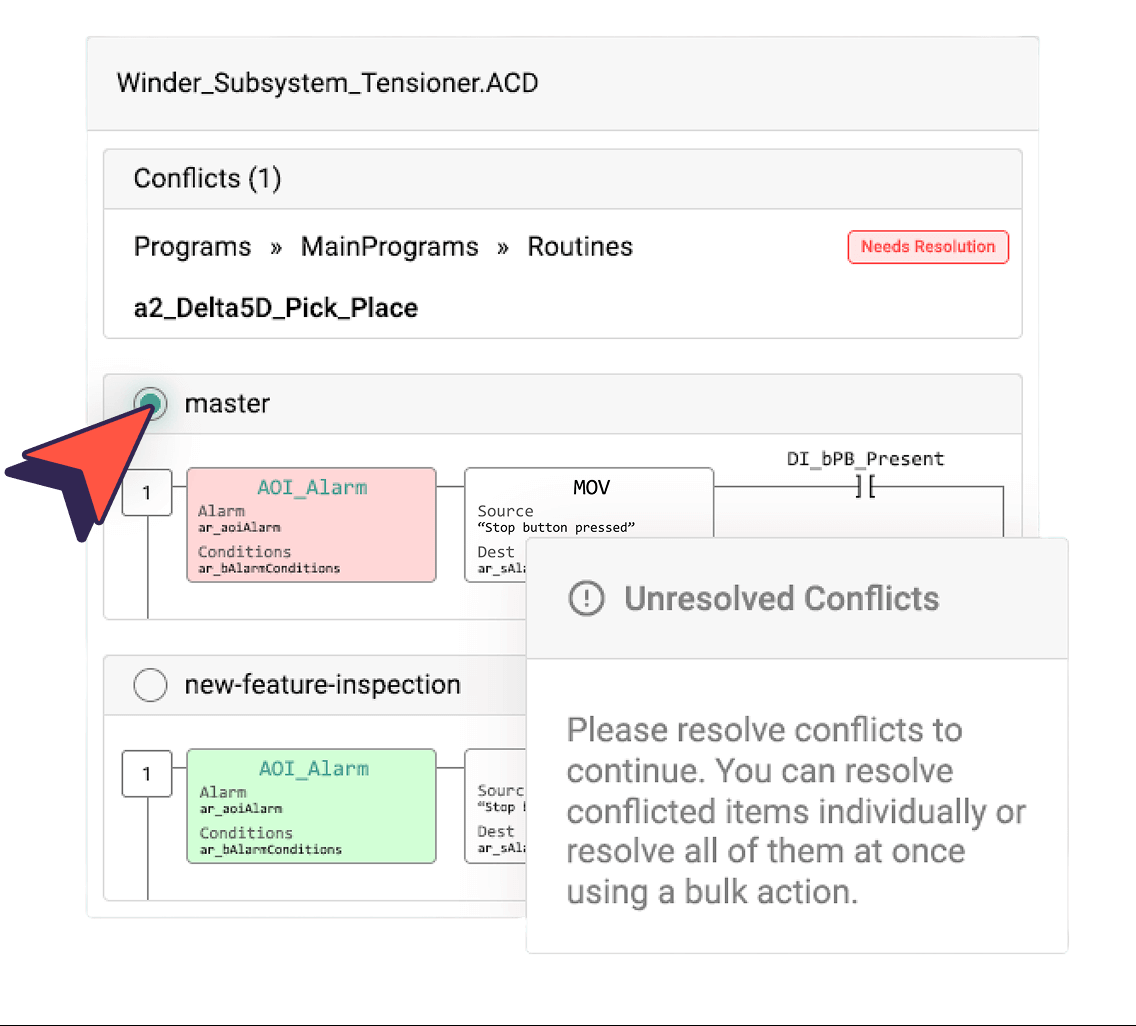Select rung number 1 in the master branch
This screenshot has width=1136, height=1026.
pos(147,492)
